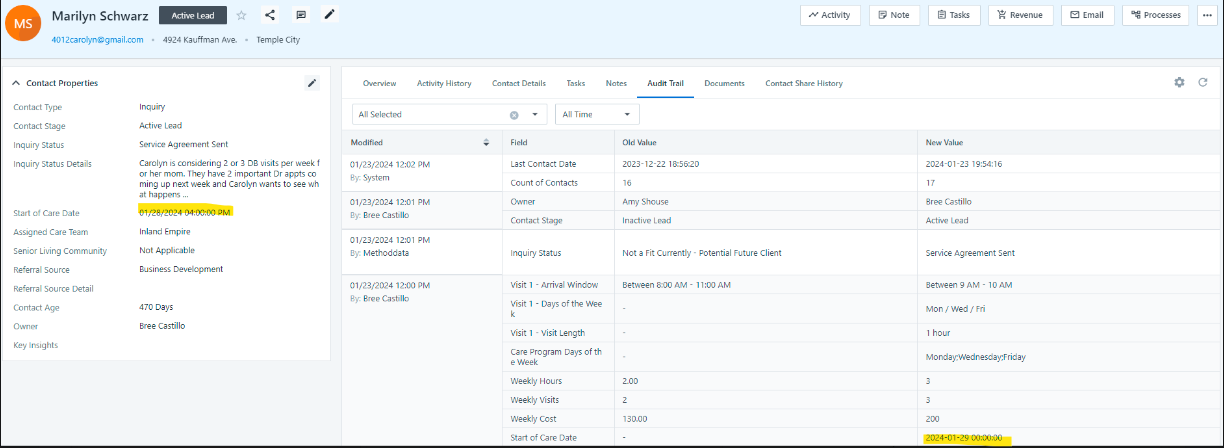This screenshot has height=448, width=1224.
Task: Edit Contact Properties with the pencil icon
Action: [312, 83]
